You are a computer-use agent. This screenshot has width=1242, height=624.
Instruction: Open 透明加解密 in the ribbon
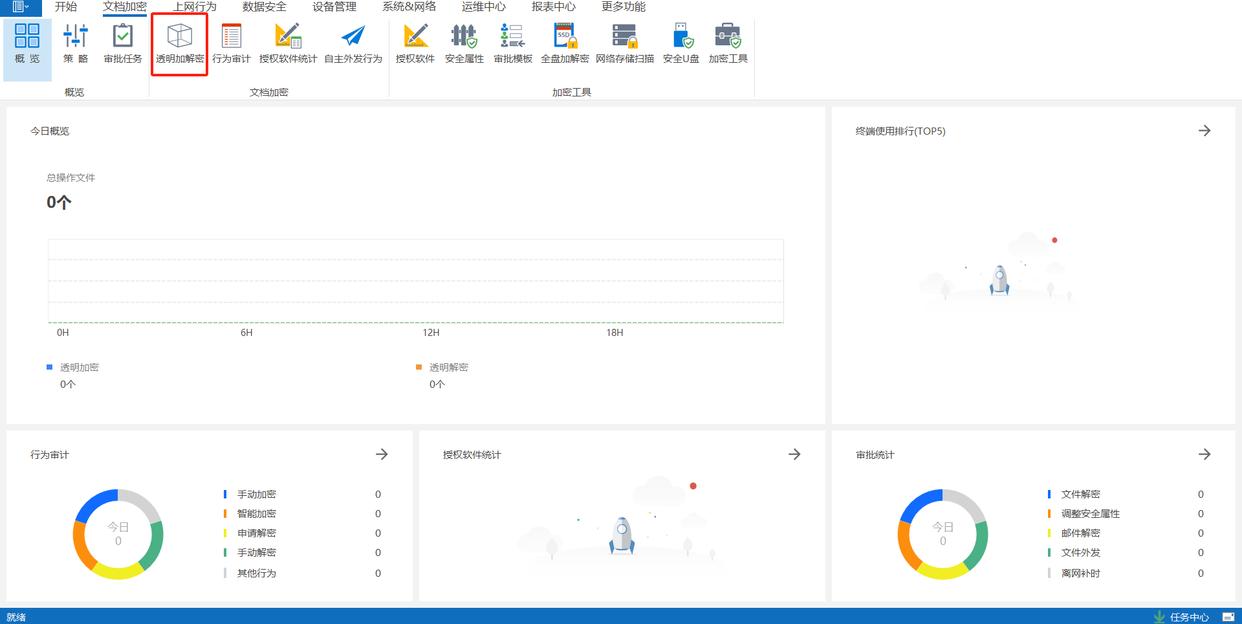tap(180, 44)
